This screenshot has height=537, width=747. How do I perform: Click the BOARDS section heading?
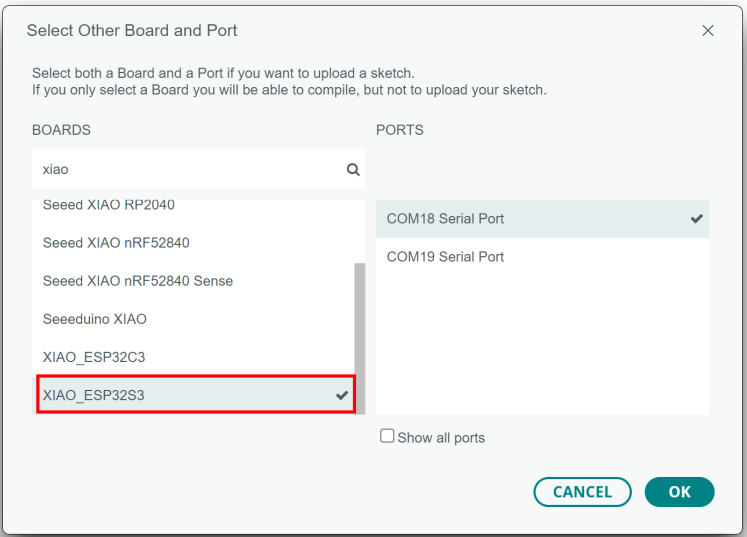click(61, 130)
